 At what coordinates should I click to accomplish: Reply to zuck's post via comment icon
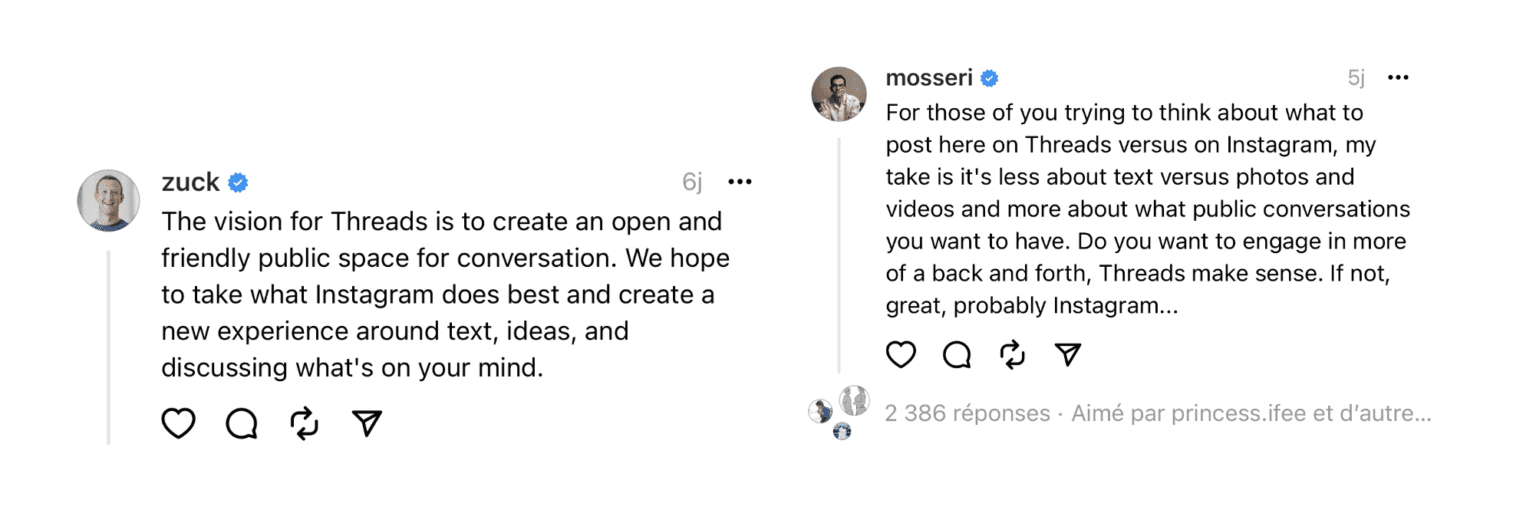click(x=241, y=424)
